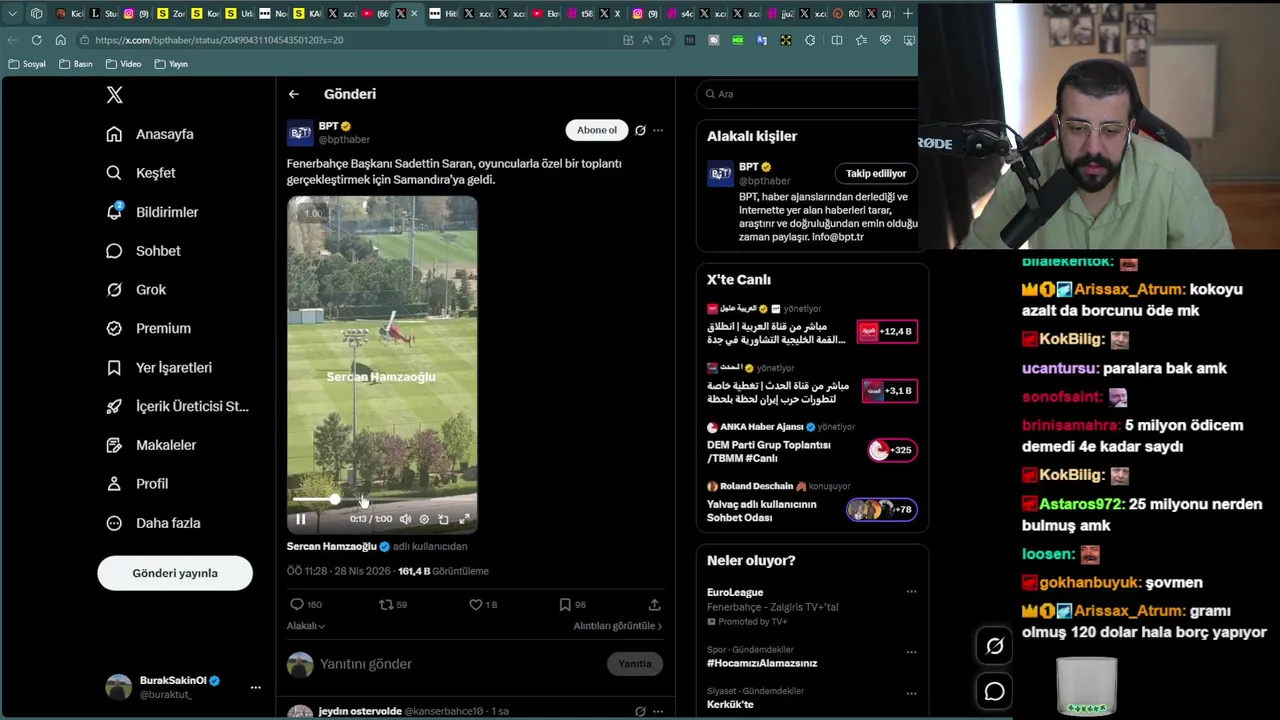Viewport: 1280px width, 720px height.
Task: Open the #HocamızıAlamazsınız trend
Action: (762, 663)
